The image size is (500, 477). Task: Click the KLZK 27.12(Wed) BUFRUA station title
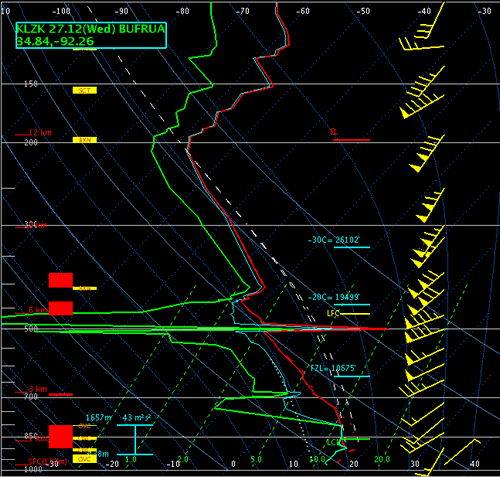91,29
